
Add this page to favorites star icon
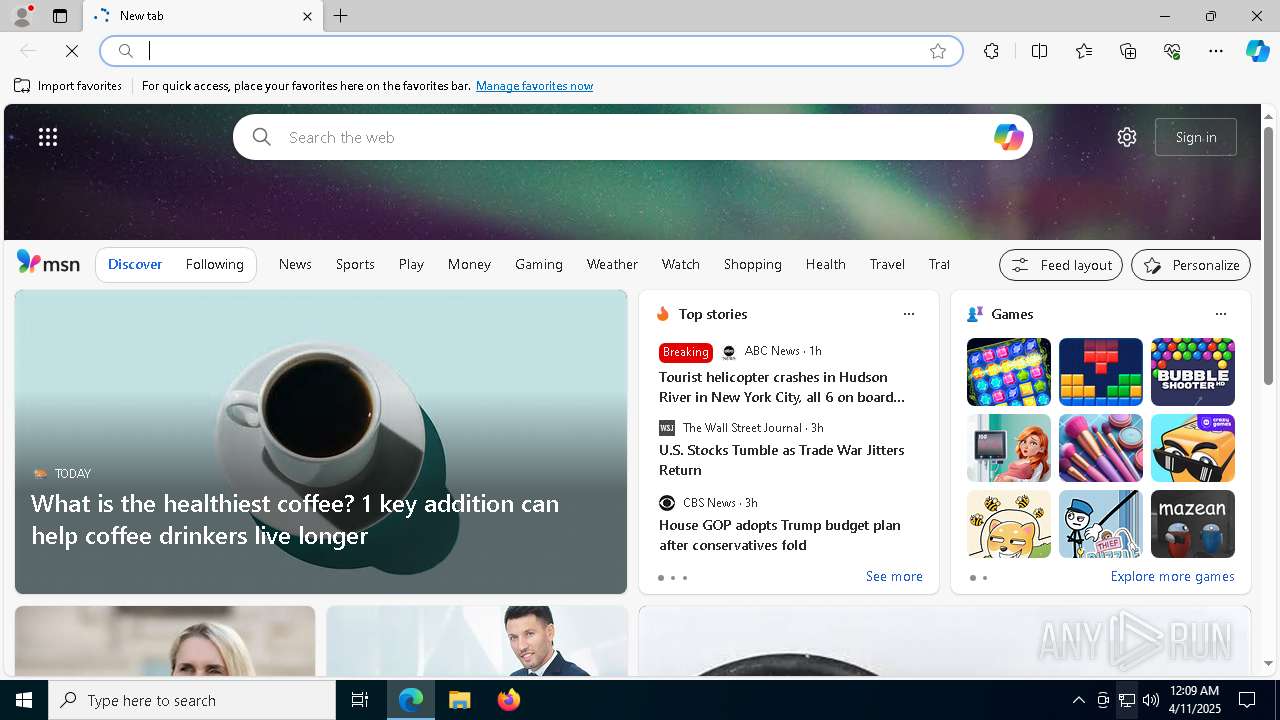938,51
